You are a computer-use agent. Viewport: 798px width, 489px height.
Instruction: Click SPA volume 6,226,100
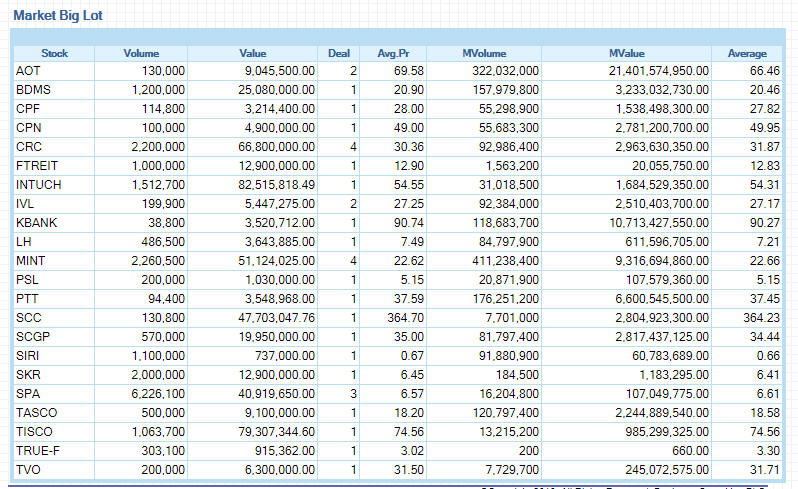tap(158, 394)
